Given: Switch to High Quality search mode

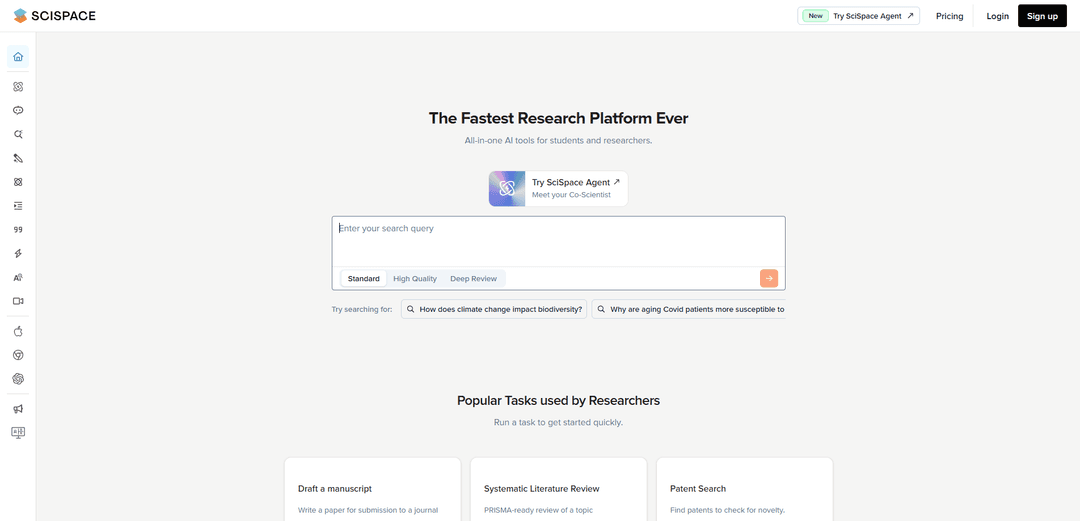Looking at the screenshot, I should tap(415, 278).
